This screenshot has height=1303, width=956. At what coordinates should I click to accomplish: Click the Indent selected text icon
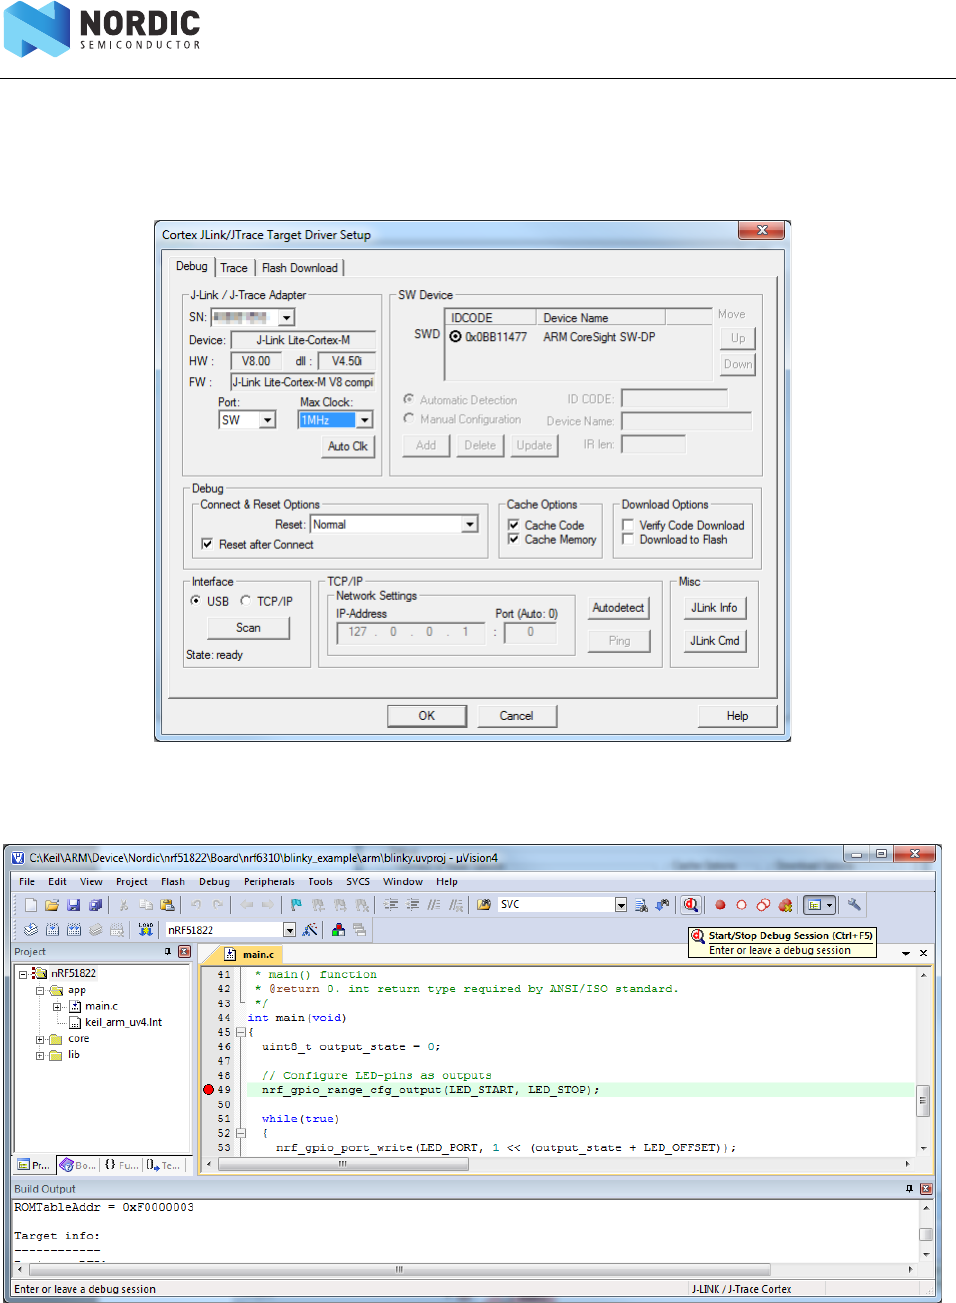[x=391, y=905]
